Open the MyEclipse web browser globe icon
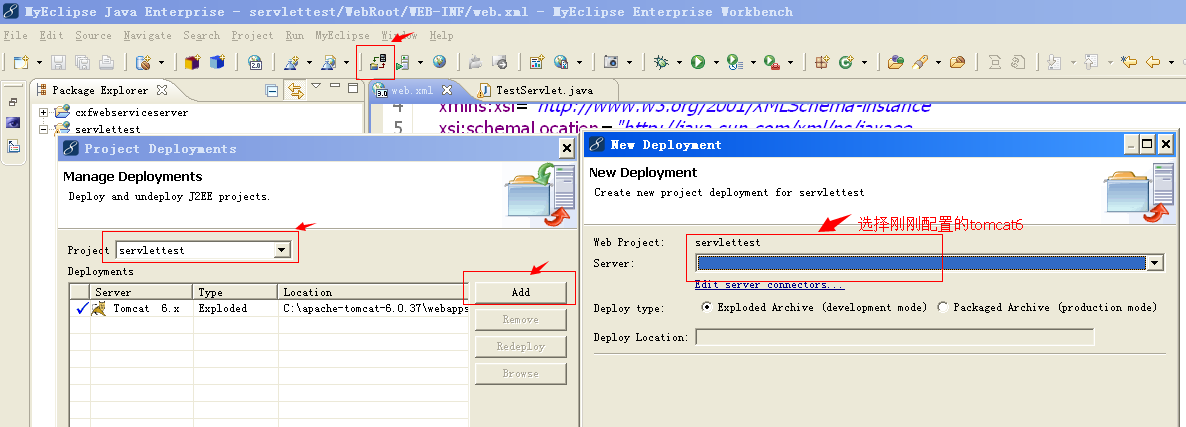This screenshot has height=427, width=1186. click(439, 62)
